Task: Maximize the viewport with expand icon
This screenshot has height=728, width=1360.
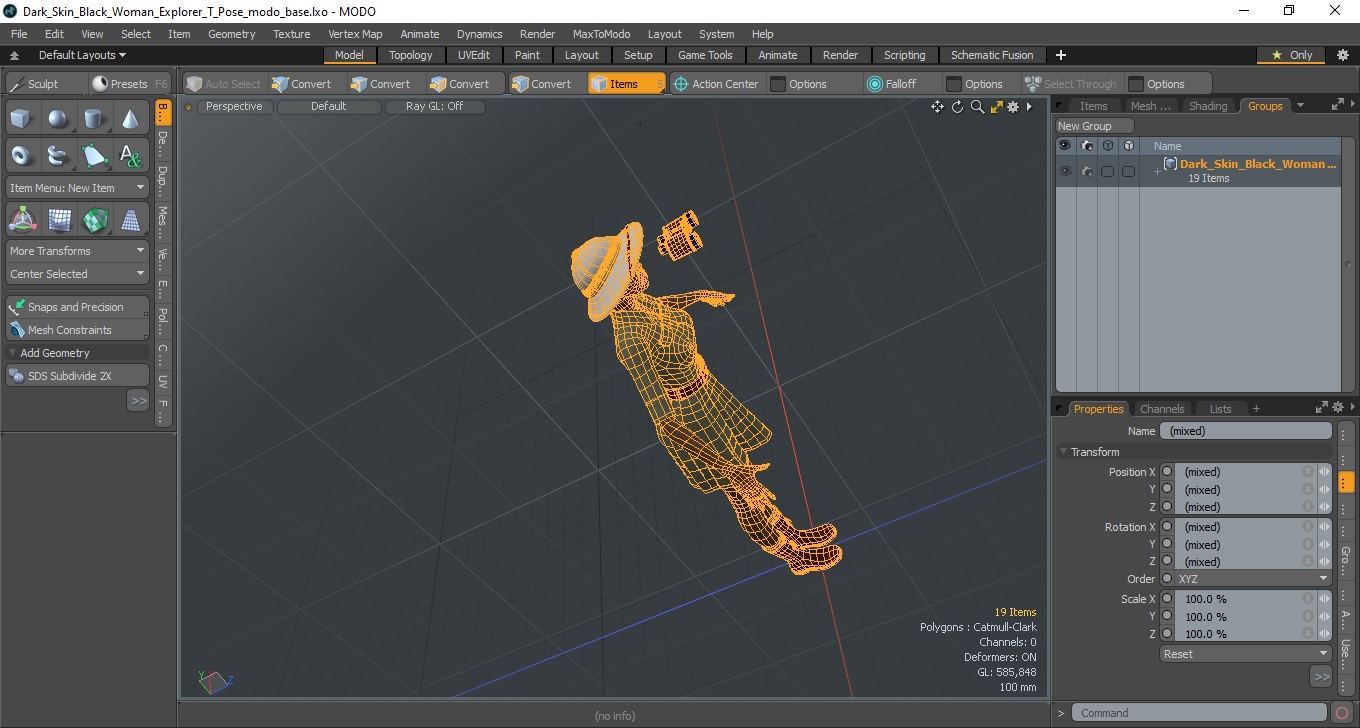Action: (996, 107)
